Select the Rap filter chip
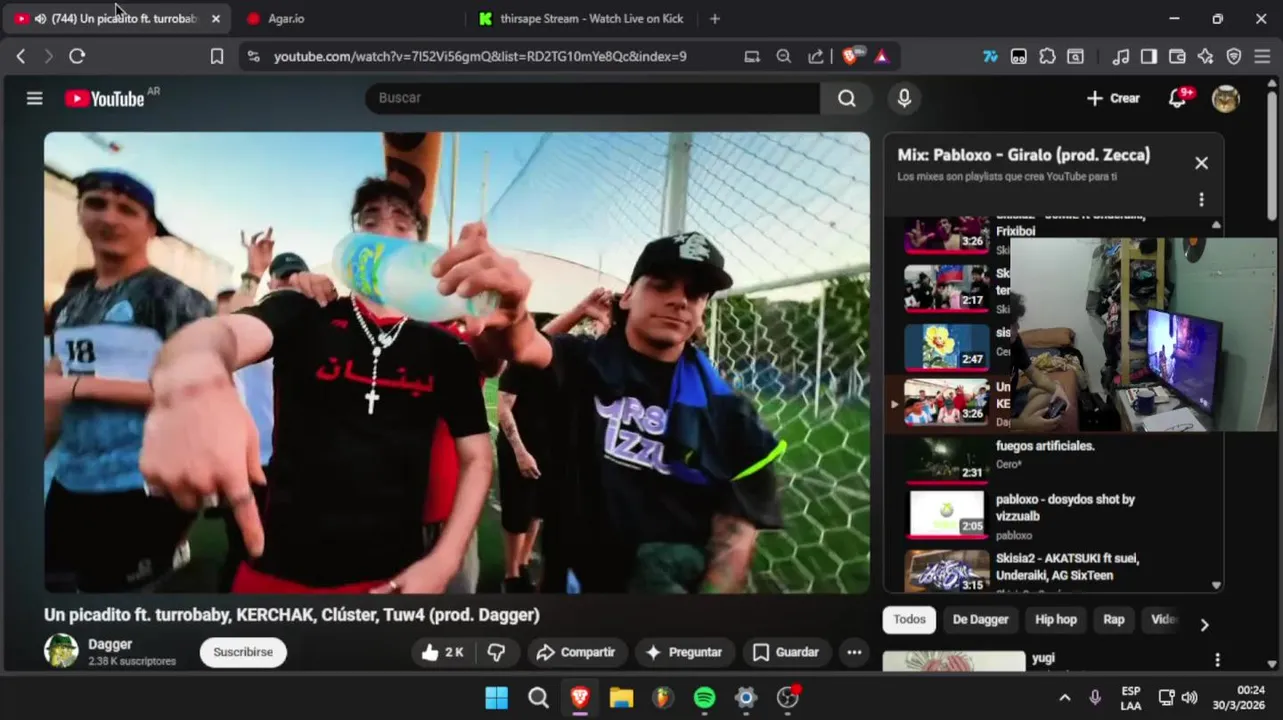 point(1113,620)
